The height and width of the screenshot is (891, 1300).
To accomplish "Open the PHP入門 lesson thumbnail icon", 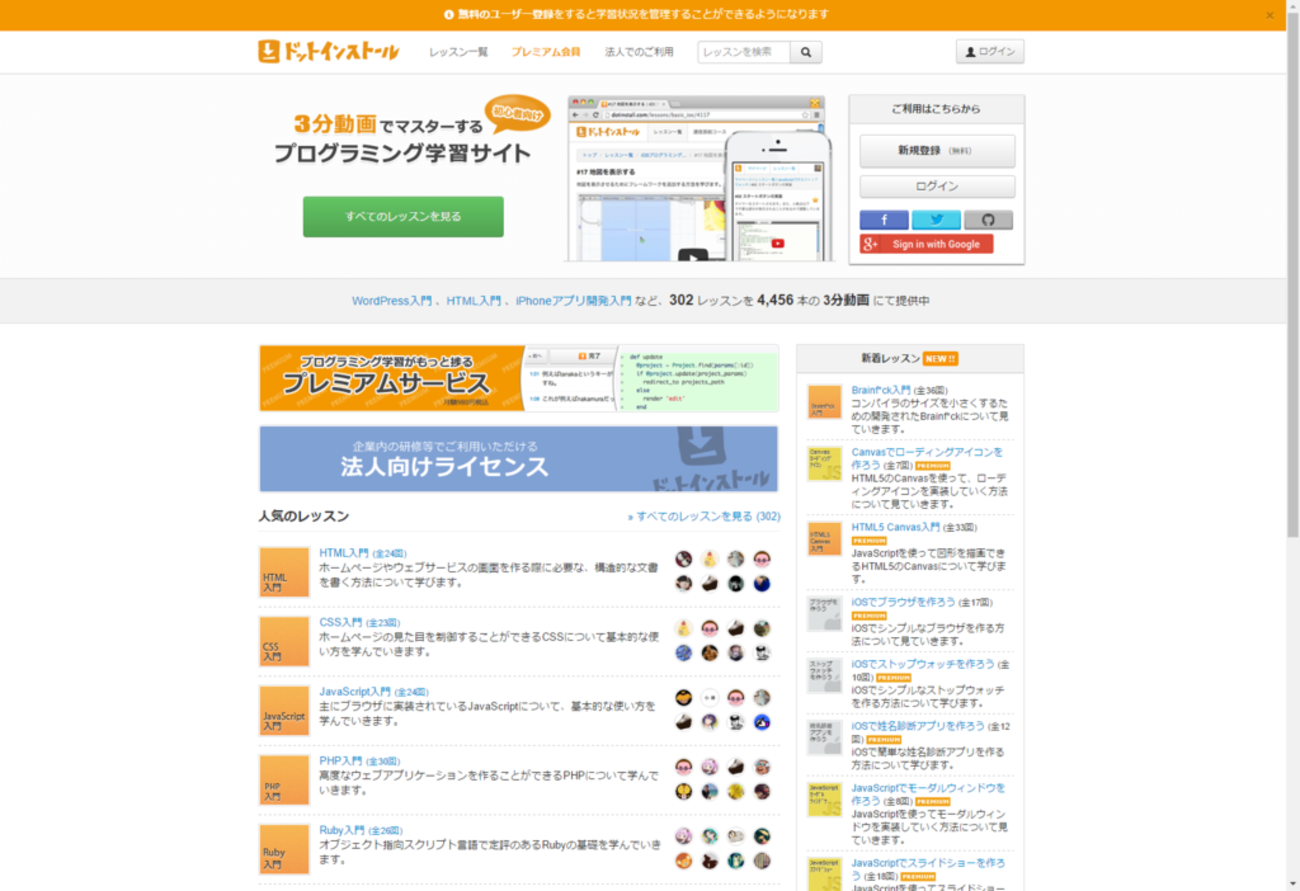I will point(284,780).
